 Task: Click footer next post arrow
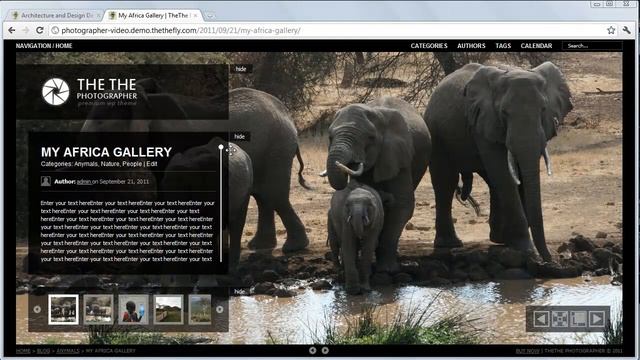coord(325,350)
